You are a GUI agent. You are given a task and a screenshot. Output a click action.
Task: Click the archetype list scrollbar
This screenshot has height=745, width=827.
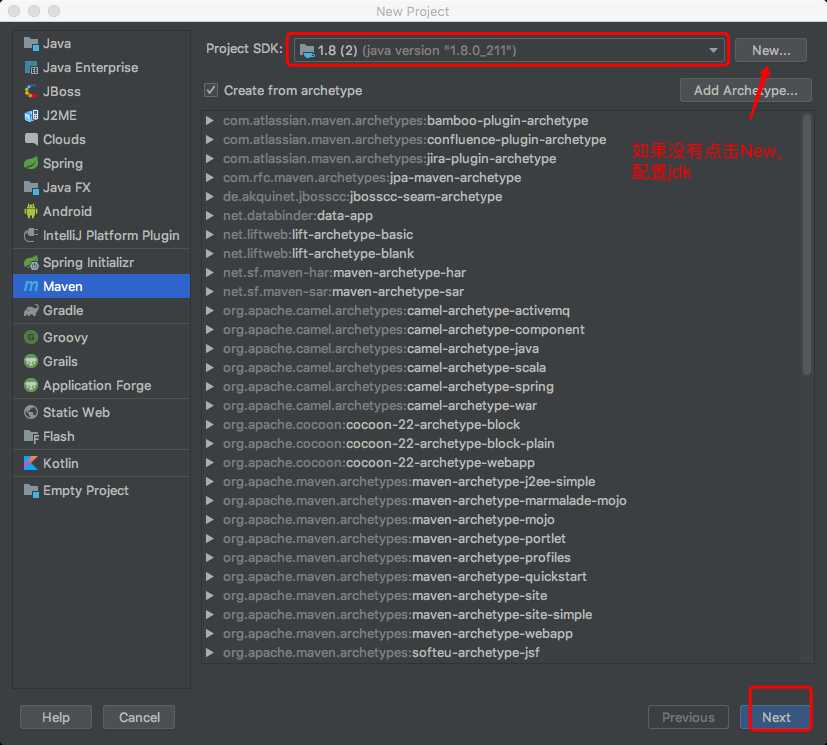pos(806,244)
